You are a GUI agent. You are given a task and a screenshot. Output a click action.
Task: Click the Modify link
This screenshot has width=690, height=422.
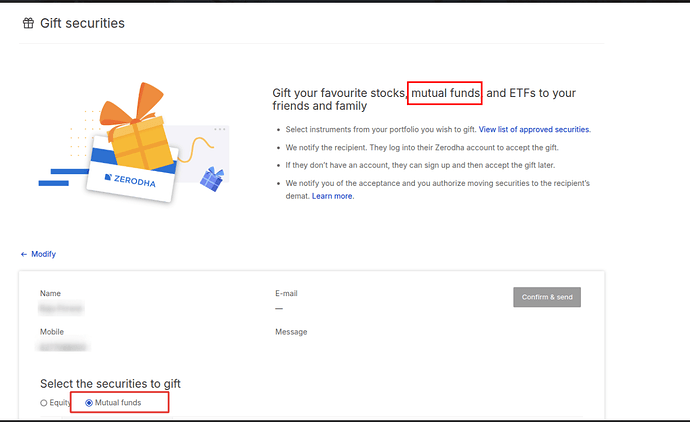tap(44, 254)
